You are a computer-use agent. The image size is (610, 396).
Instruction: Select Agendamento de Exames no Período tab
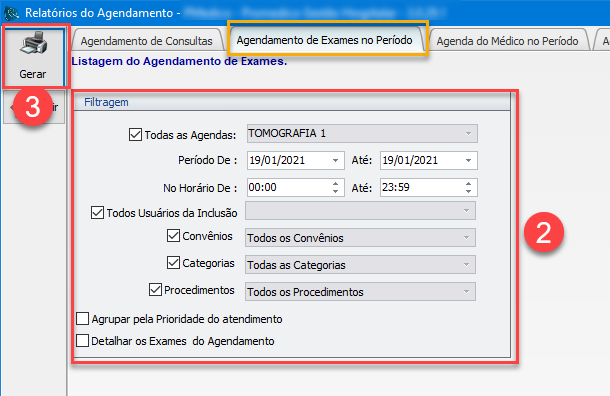tap(324, 40)
